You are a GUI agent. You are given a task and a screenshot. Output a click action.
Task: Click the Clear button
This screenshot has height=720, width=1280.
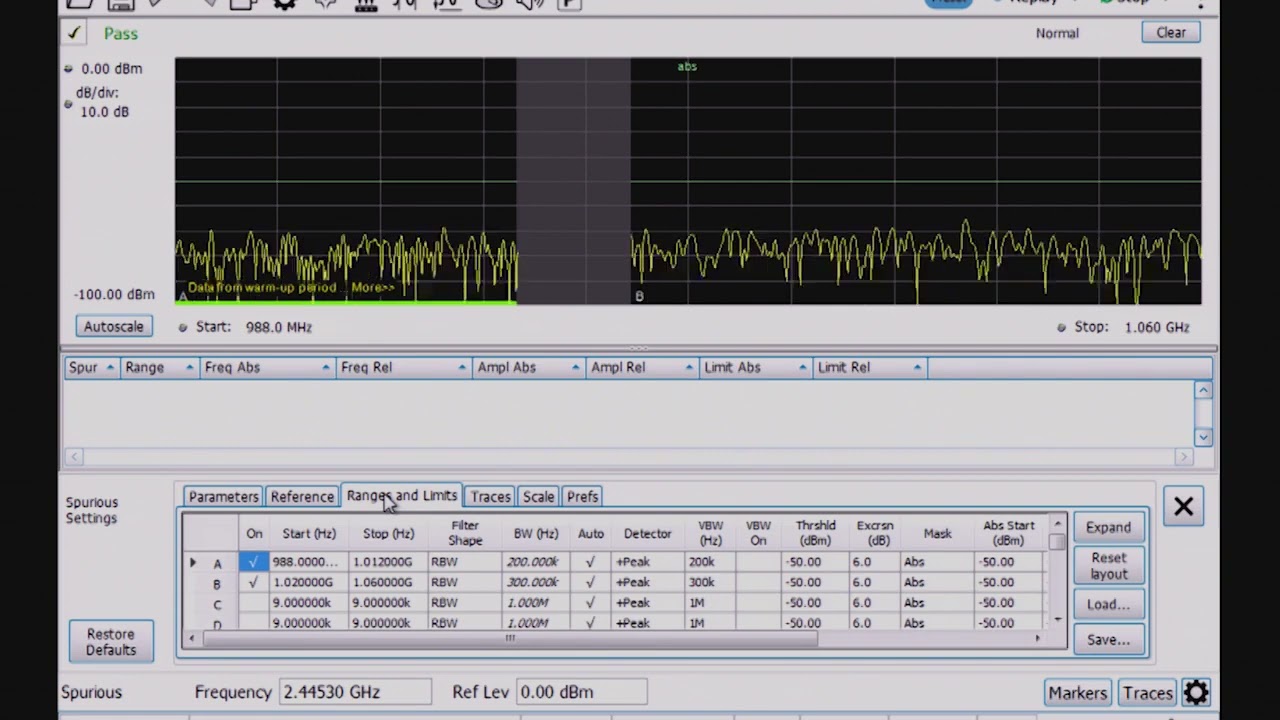pos(1171,33)
